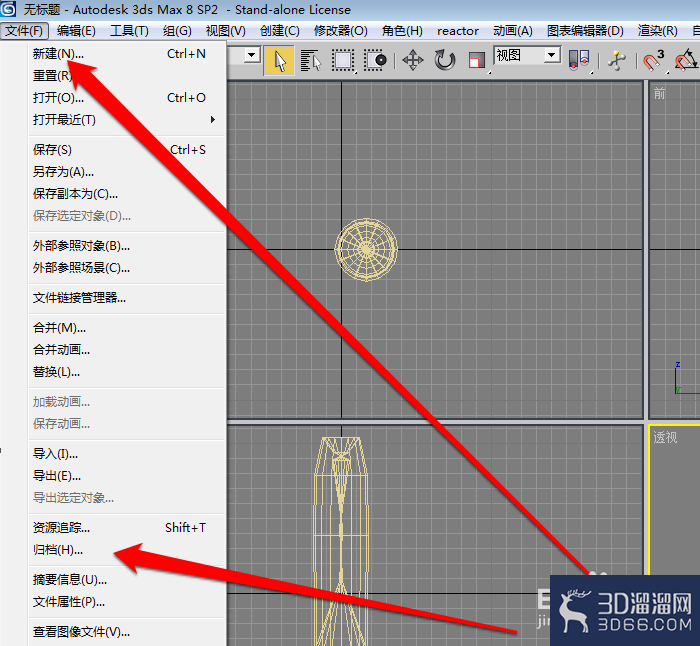Click the Use Pivot Point Center icon
This screenshot has height=646, width=700.
point(579,60)
